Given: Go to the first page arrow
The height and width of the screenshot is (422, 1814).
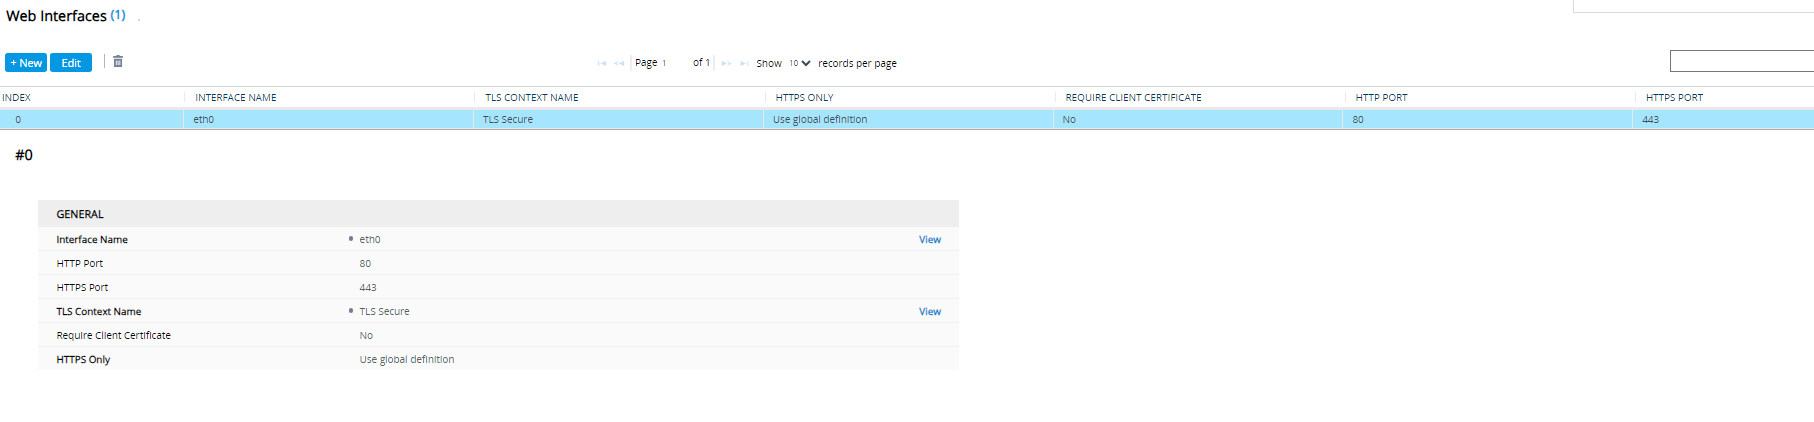Looking at the screenshot, I should (x=602, y=63).
